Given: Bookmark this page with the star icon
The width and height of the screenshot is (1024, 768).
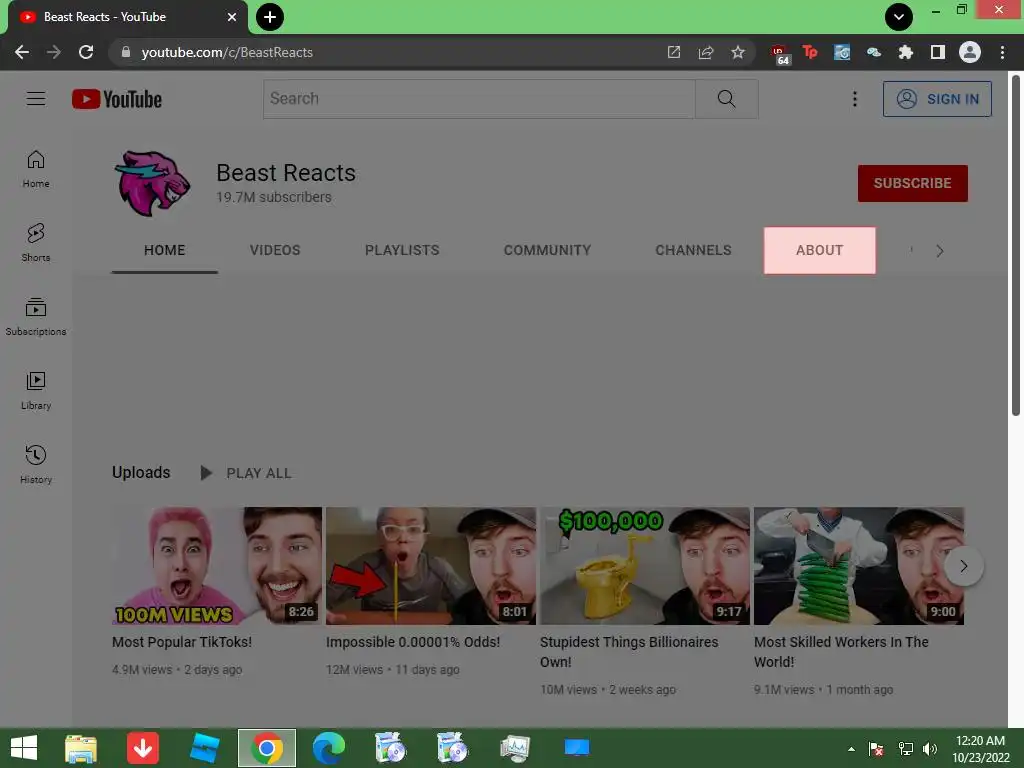Looking at the screenshot, I should tap(738, 52).
